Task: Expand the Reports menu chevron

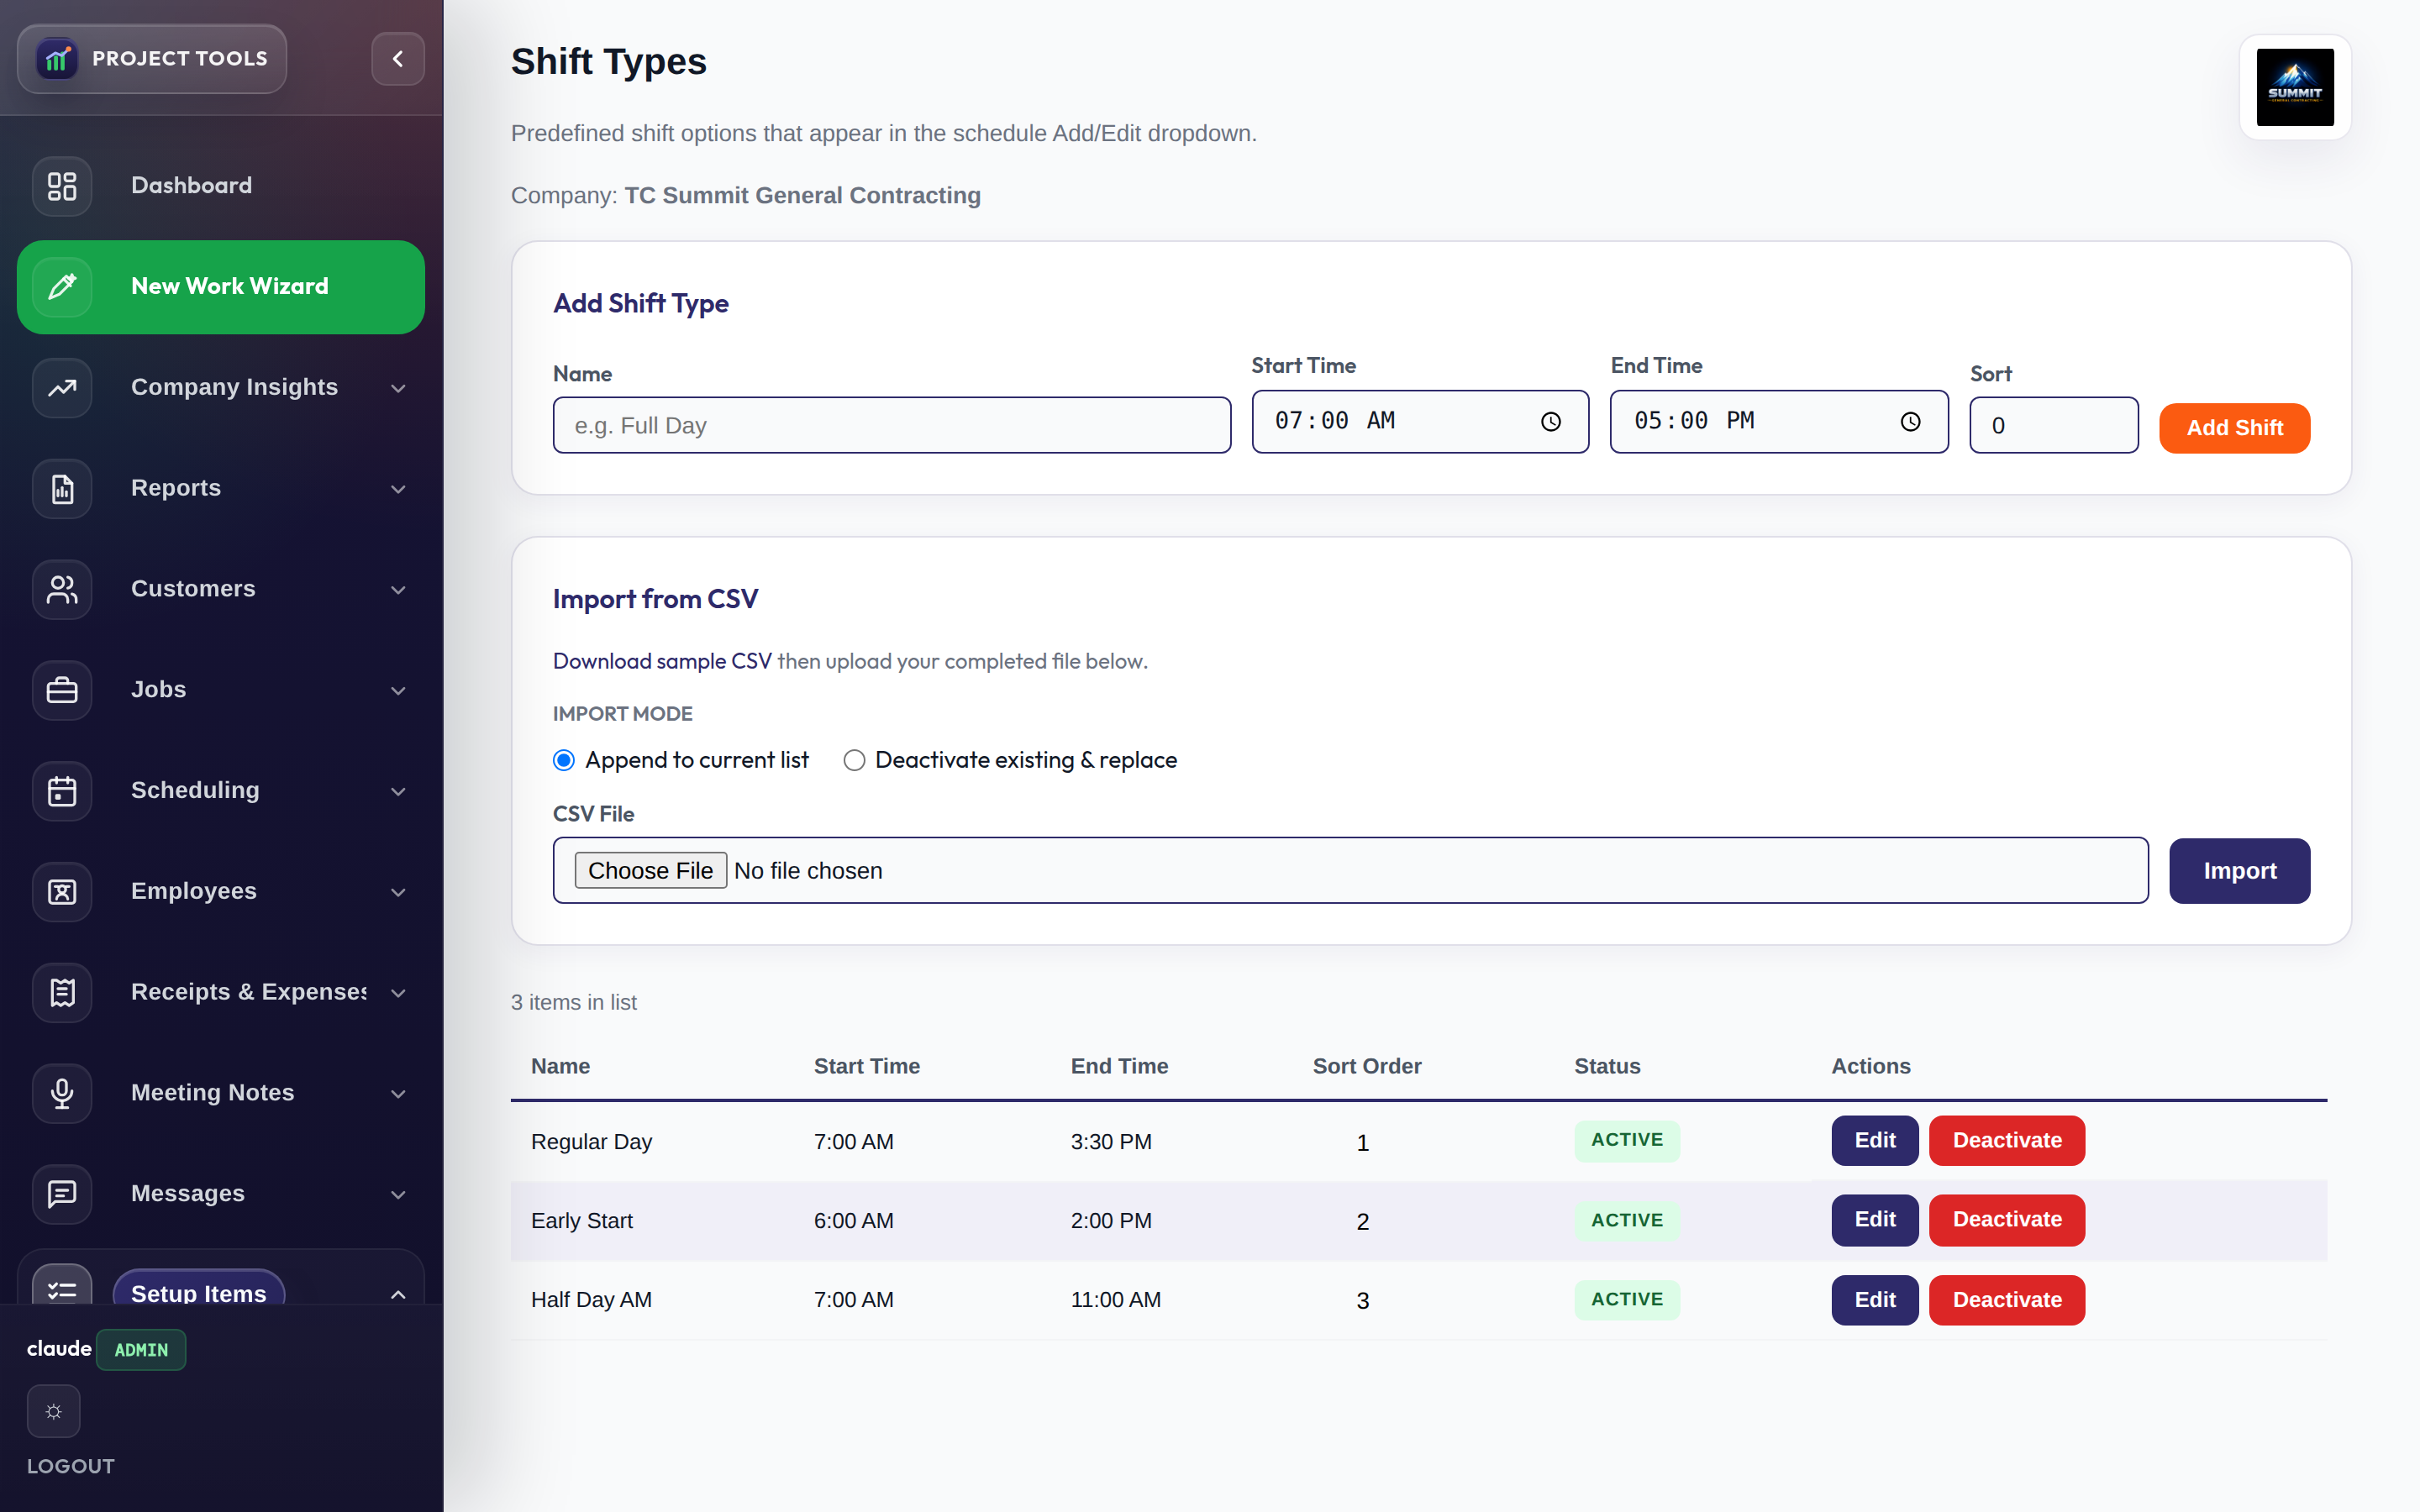Action: [398, 489]
